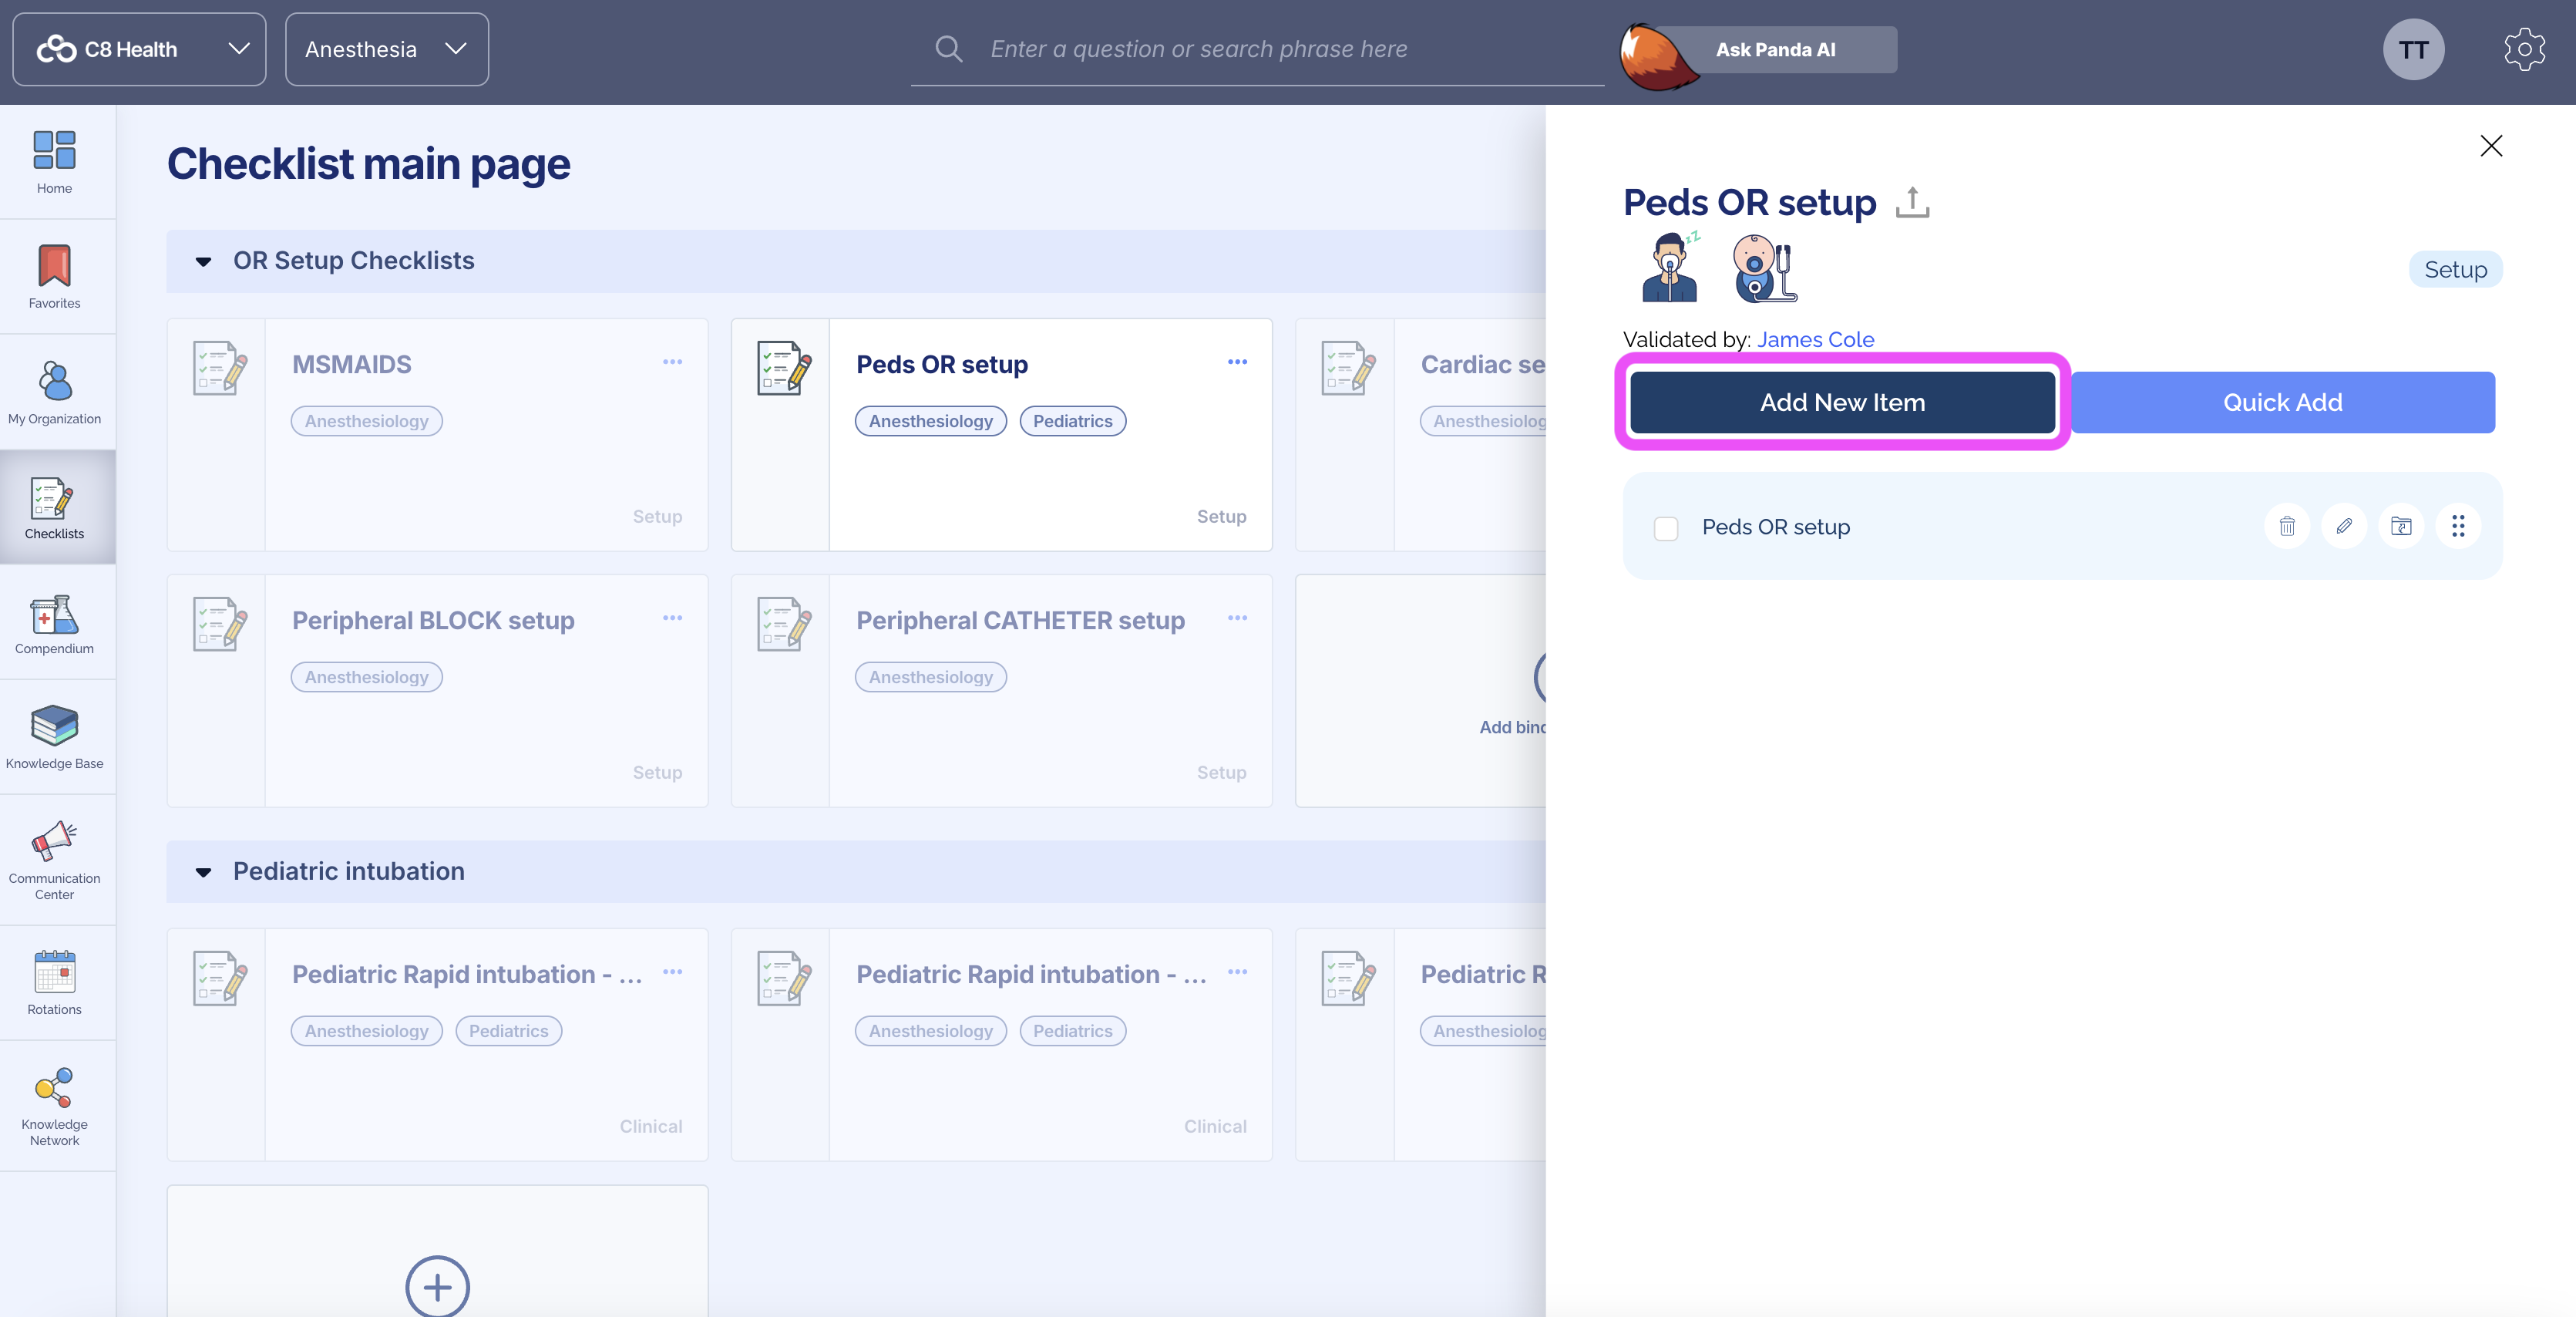Open the Anesthesia department dropdown
The width and height of the screenshot is (2576, 1317).
tap(386, 49)
